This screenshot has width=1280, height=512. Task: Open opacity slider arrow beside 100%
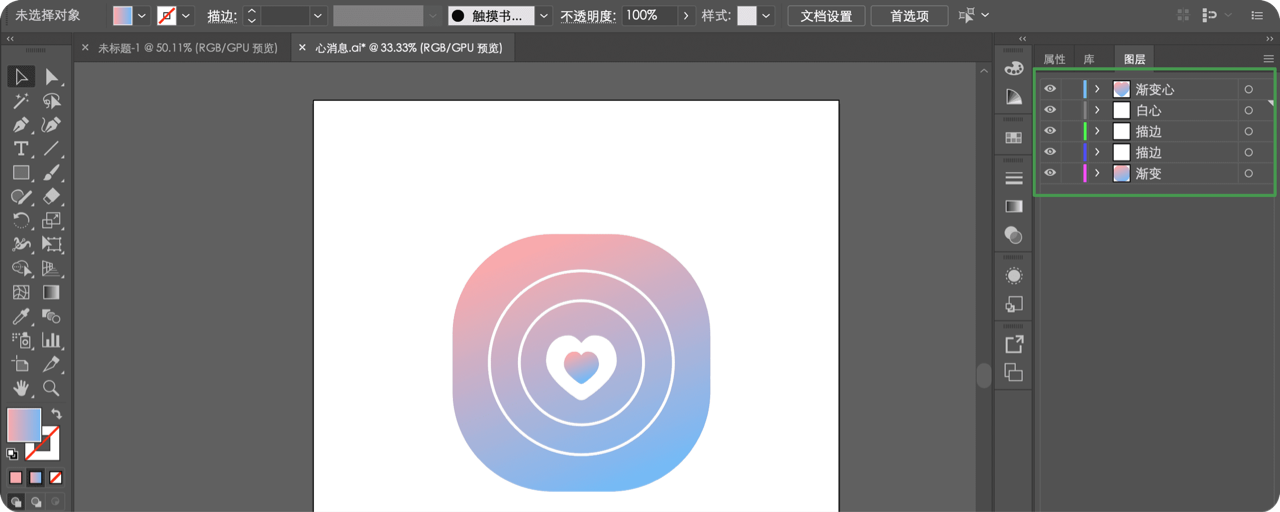(686, 16)
